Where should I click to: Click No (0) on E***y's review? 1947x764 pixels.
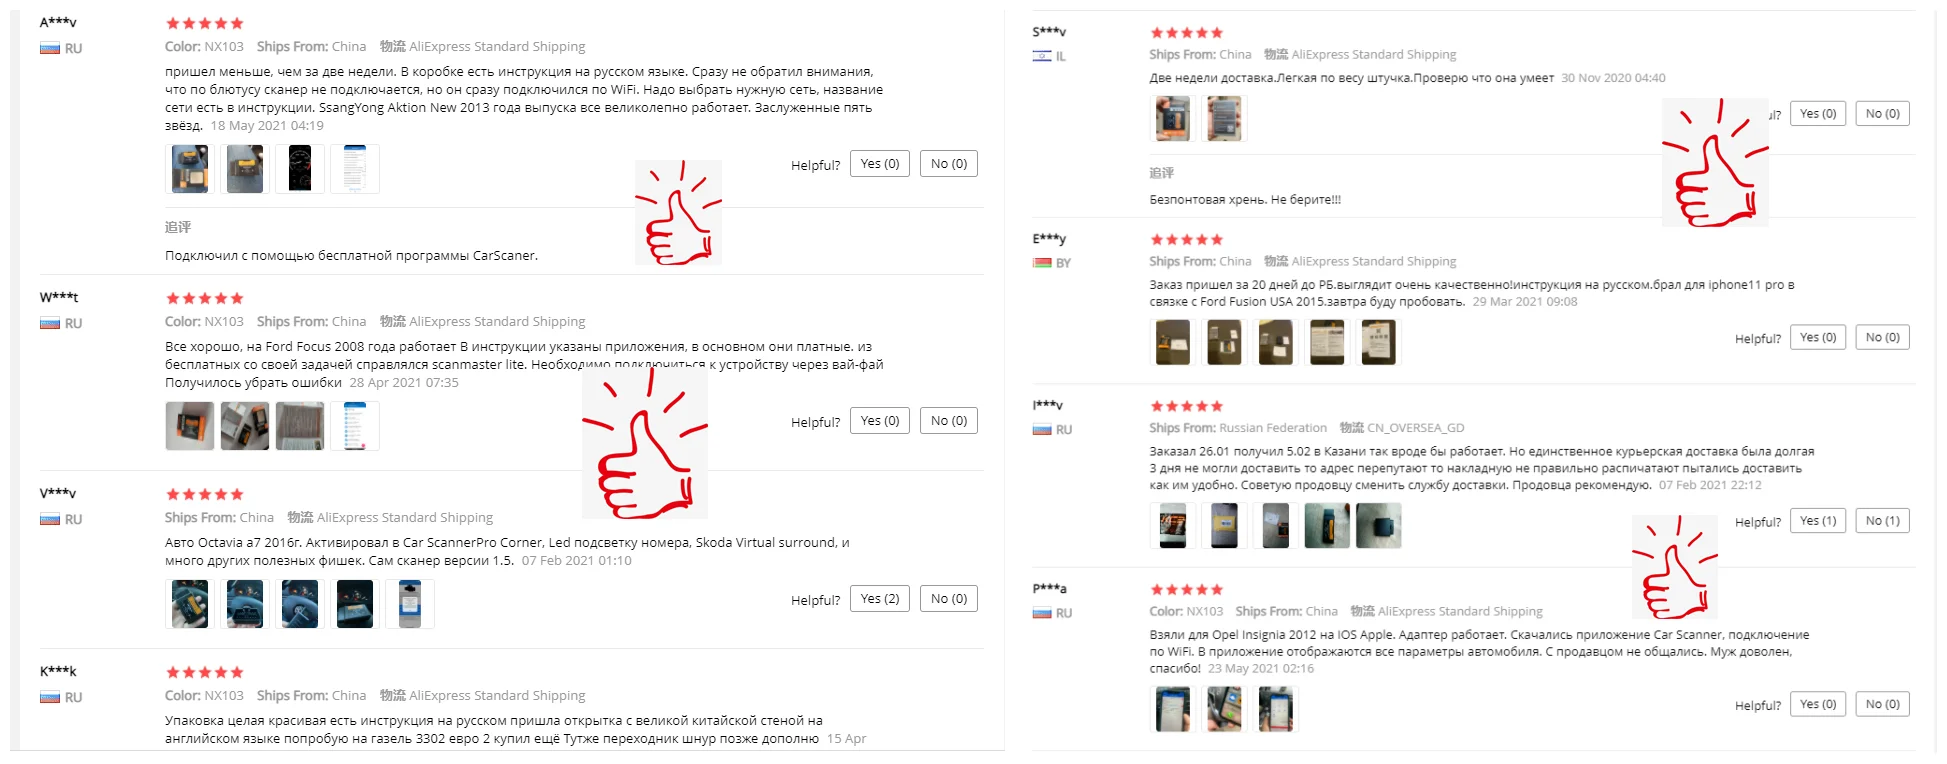[x=1882, y=338]
